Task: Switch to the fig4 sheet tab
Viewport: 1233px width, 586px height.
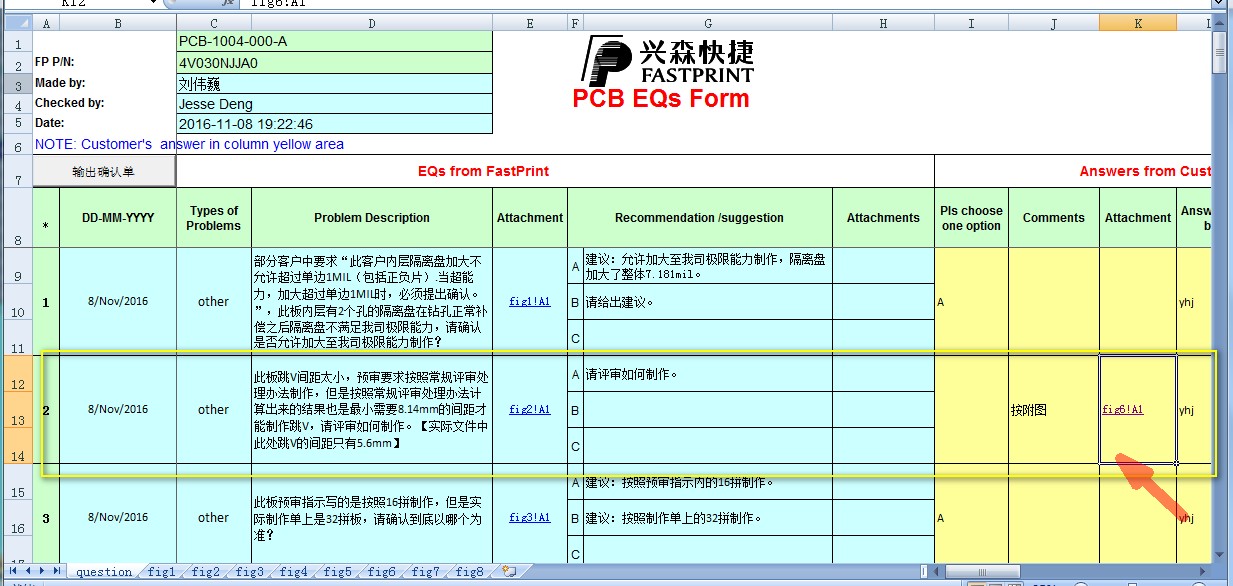Action: 293,572
